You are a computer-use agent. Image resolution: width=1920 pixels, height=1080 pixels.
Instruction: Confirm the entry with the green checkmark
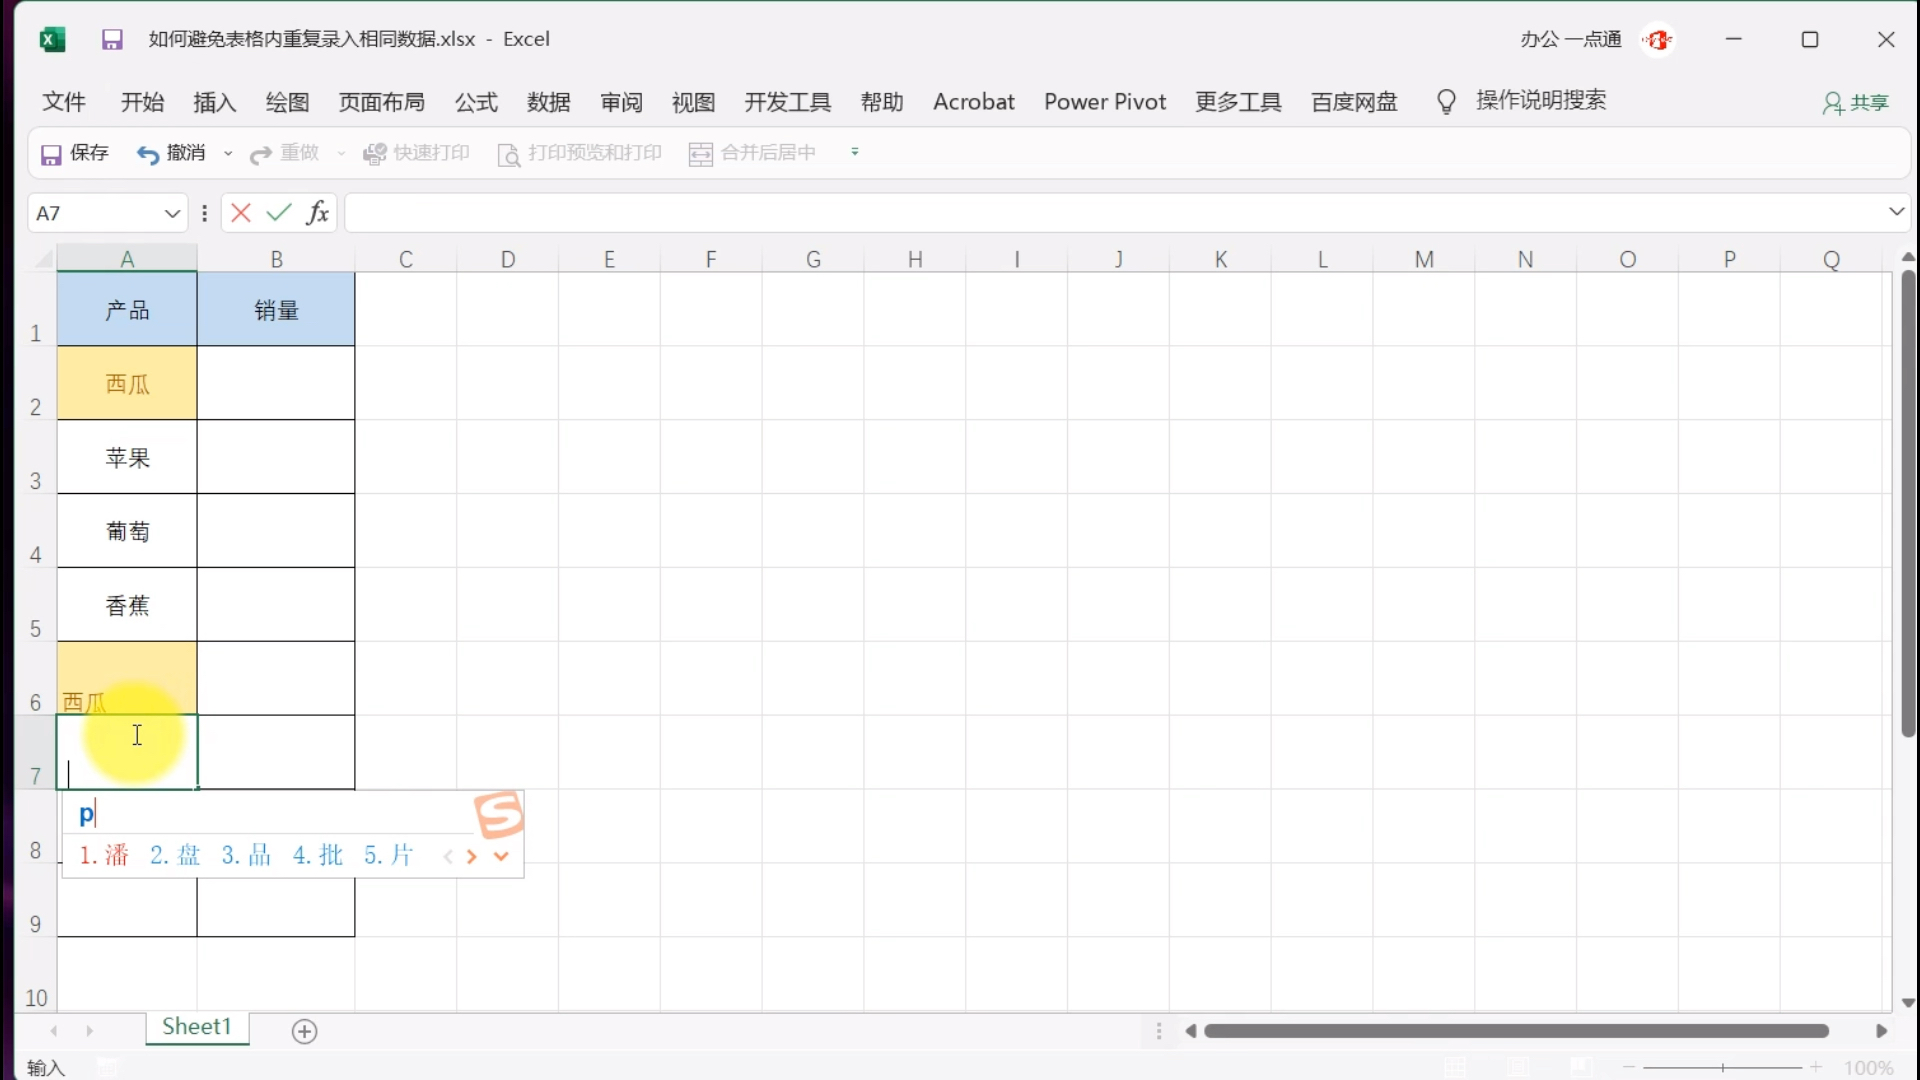tap(279, 213)
